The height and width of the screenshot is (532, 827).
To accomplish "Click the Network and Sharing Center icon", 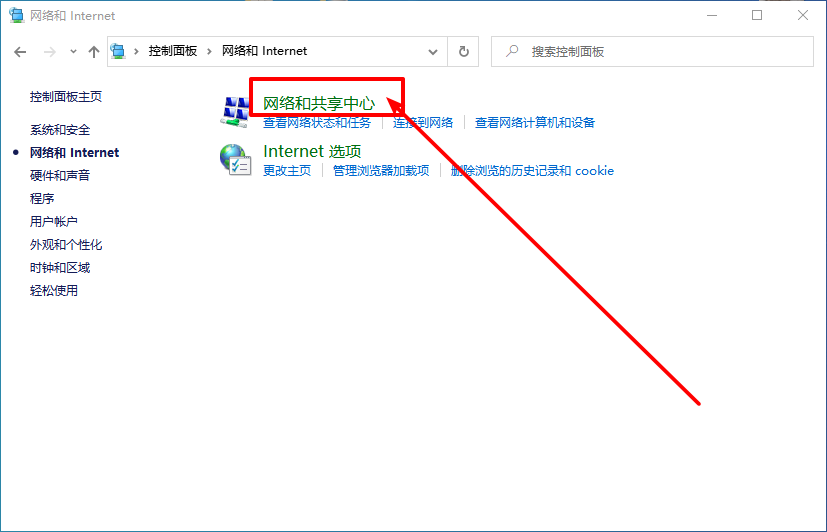I will pyautogui.click(x=235, y=112).
